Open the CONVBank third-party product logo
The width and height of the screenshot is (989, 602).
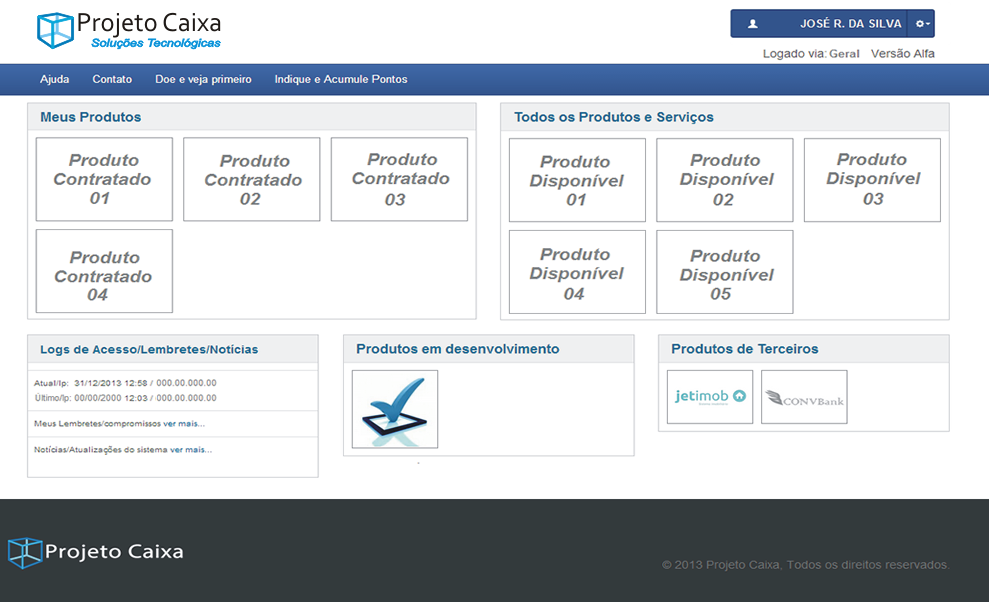pyautogui.click(x=804, y=397)
